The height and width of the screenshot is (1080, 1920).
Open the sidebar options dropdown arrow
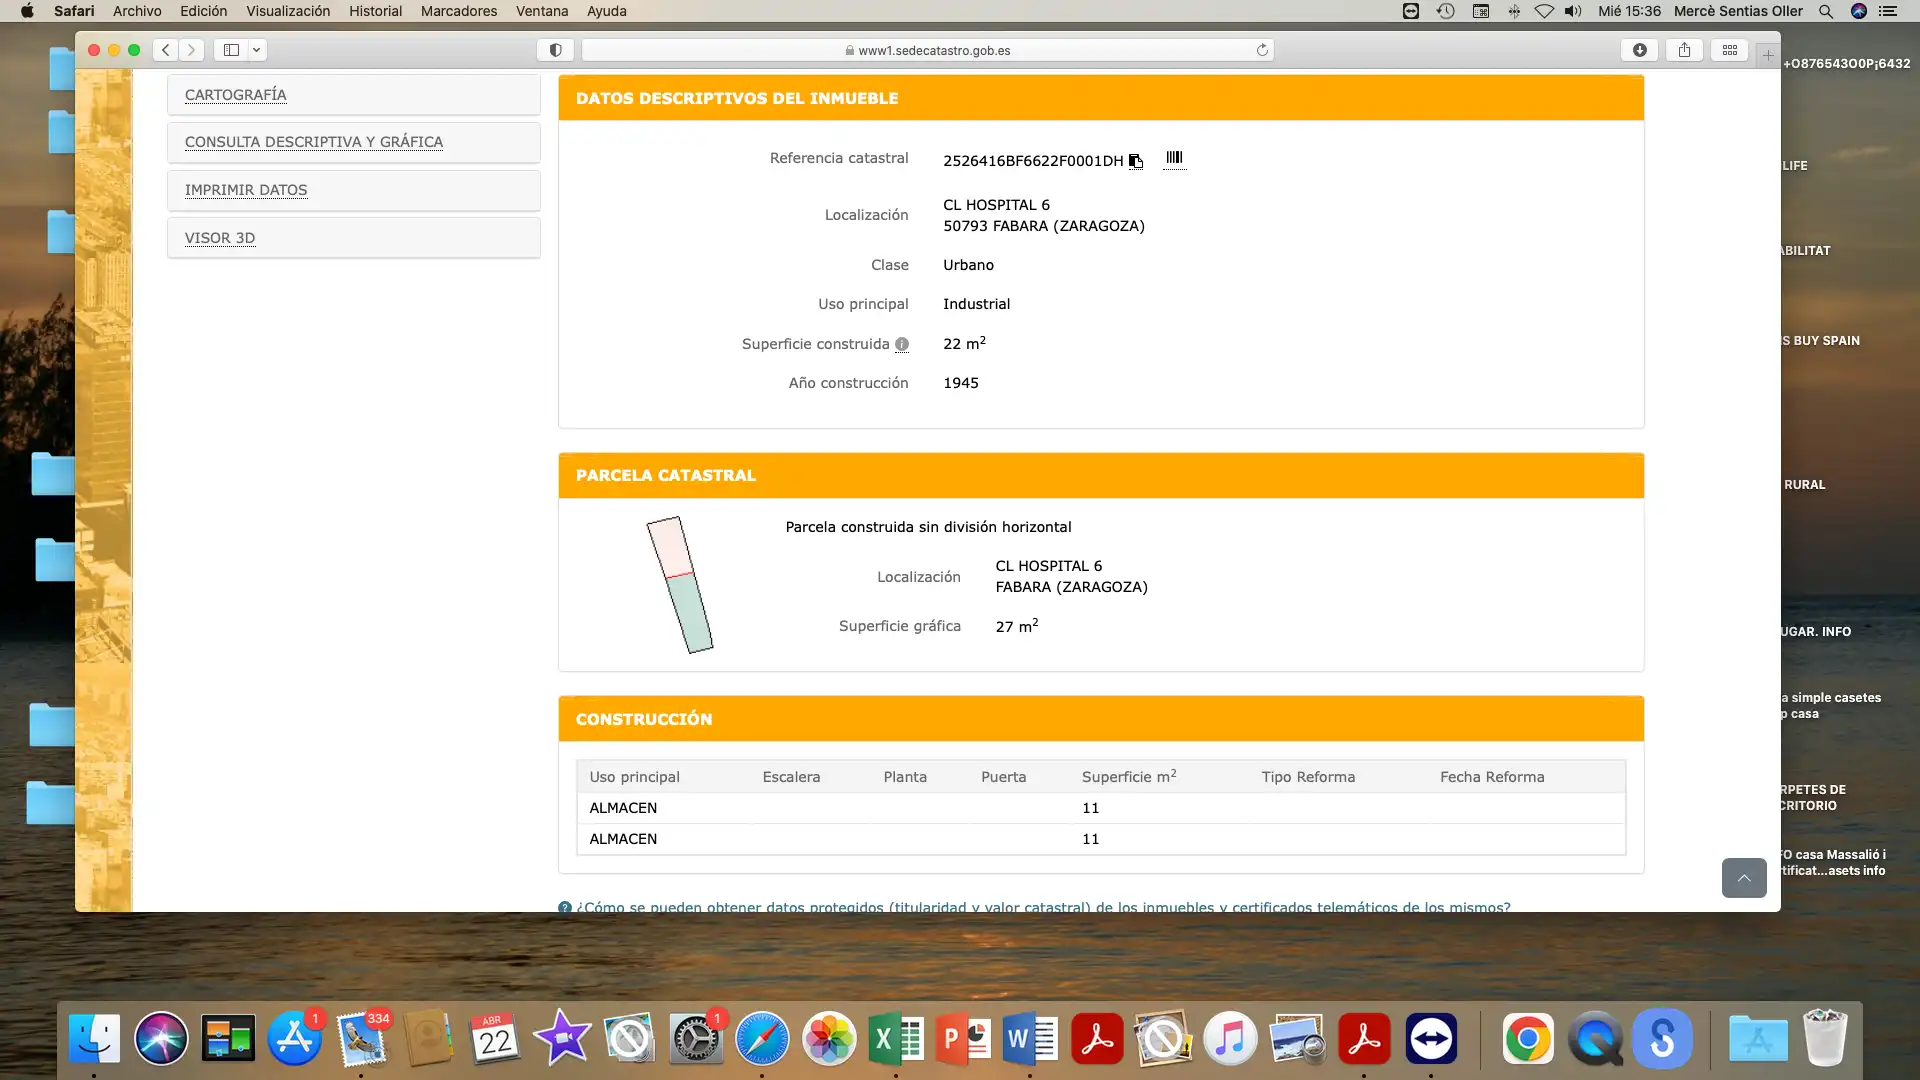(256, 50)
